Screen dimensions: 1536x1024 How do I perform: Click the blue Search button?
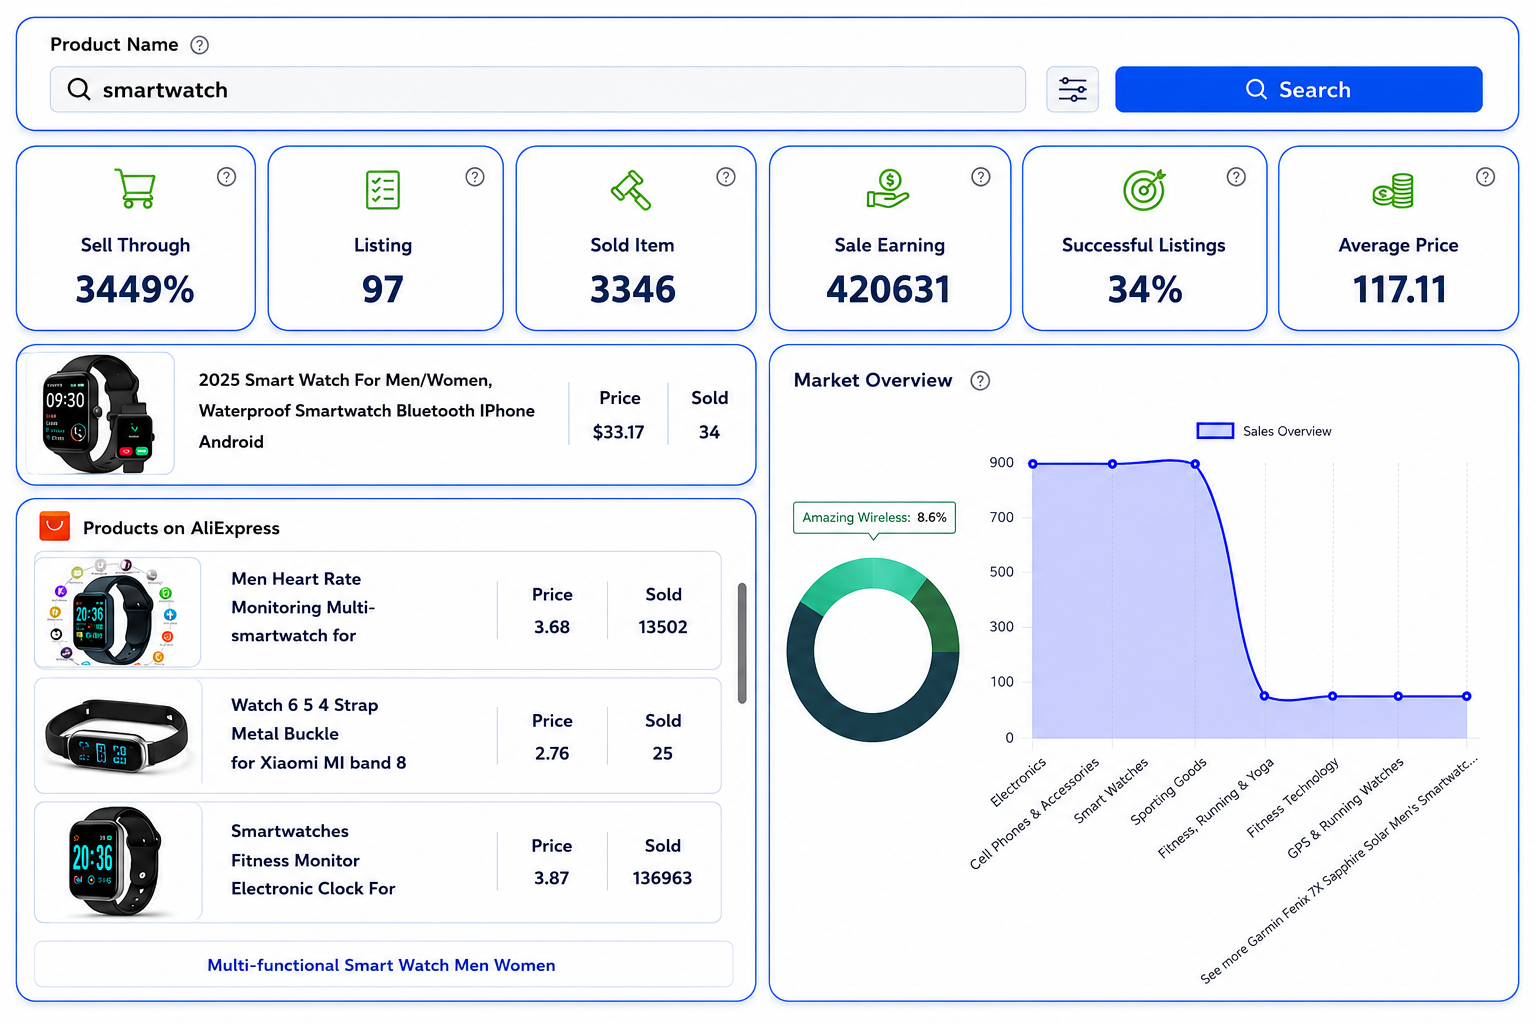point(1298,90)
